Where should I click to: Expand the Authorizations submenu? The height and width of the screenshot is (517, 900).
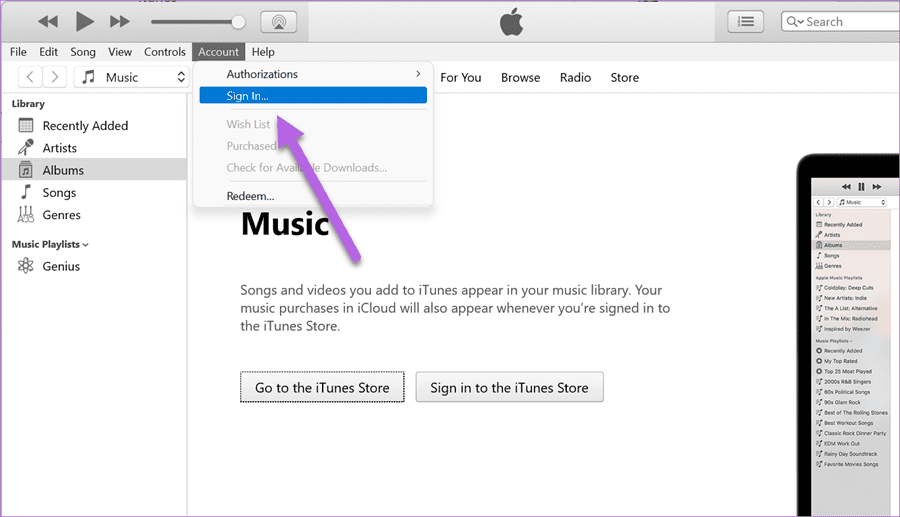click(x=313, y=74)
